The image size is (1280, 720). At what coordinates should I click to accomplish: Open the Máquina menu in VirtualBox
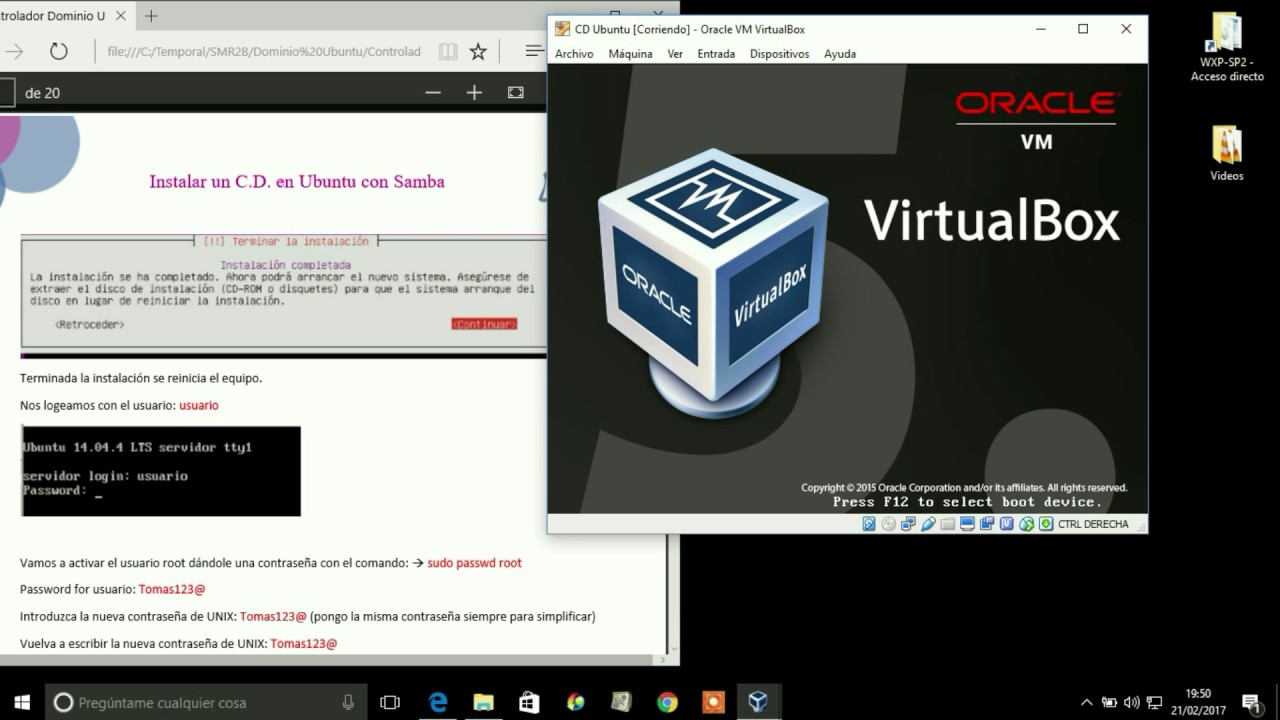click(630, 54)
